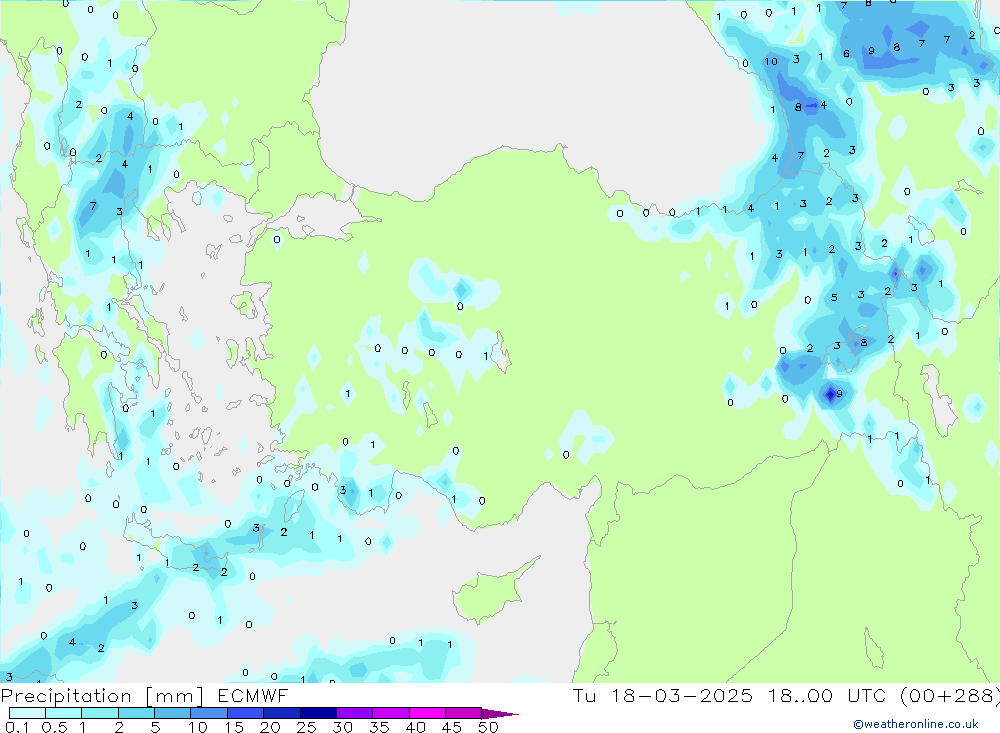
Task: Click the 30–35 mm violet legend swatch
Action: pyautogui.click(x=355, y=713)
